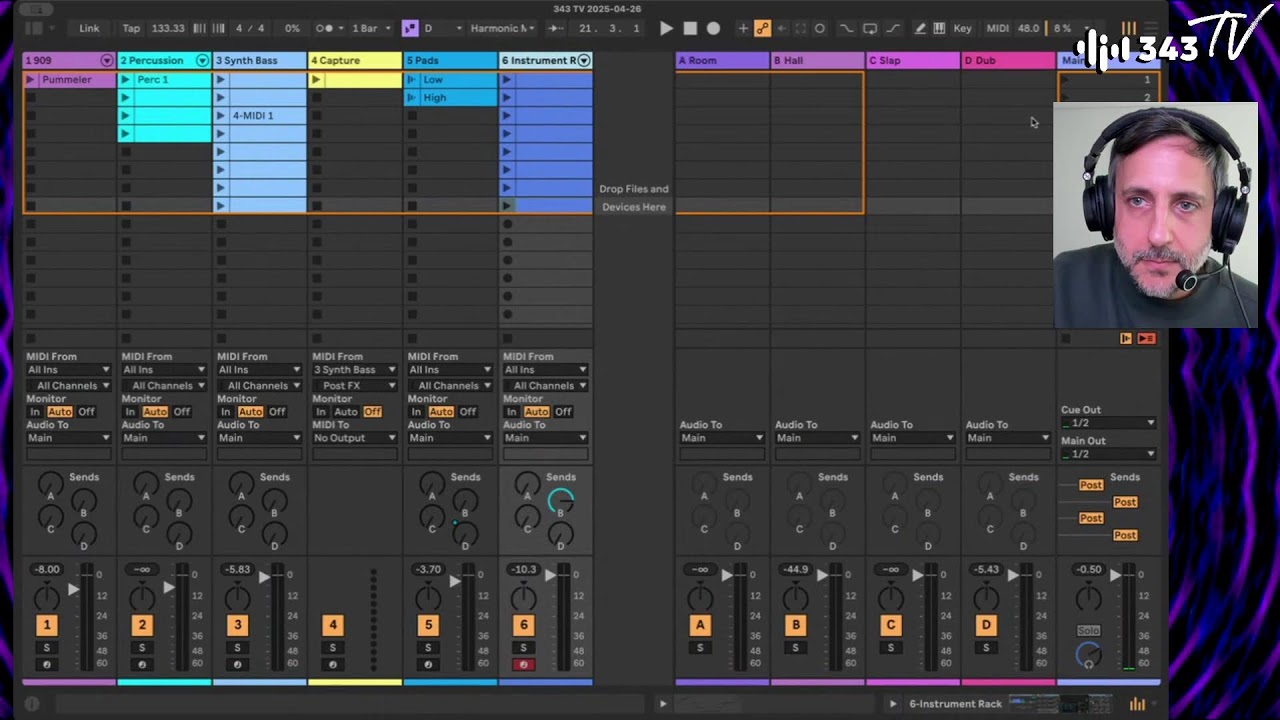This screenshot has height=720, width=1280.
Task: Solo the 3 Synth Bass track
Action: coord(237,648)
